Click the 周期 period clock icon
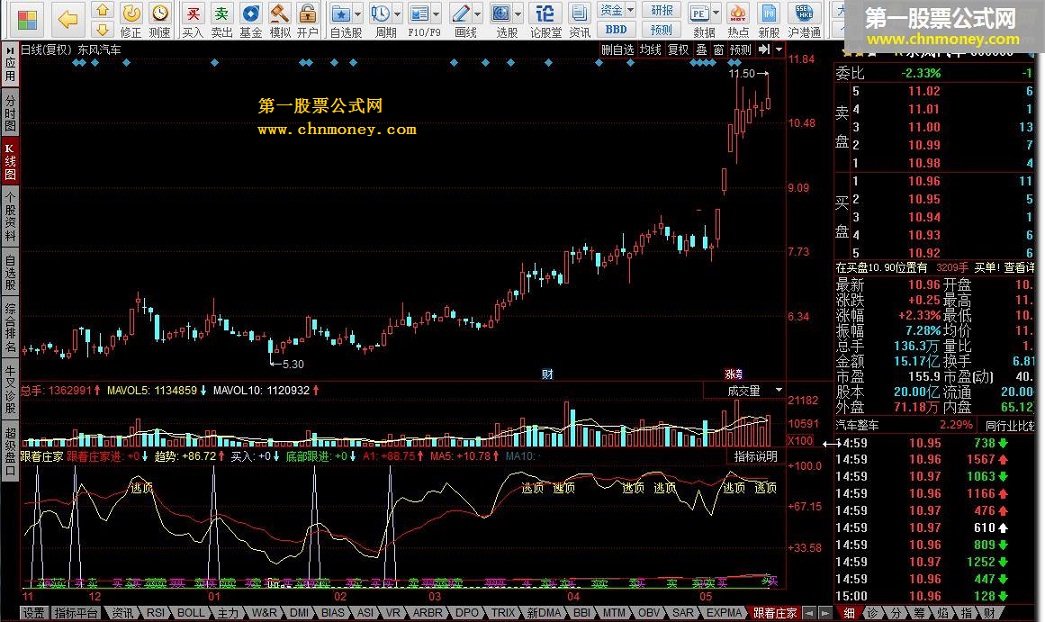Image resolution: width=1045 pixels, height=622 pixels. pos(382,20)
